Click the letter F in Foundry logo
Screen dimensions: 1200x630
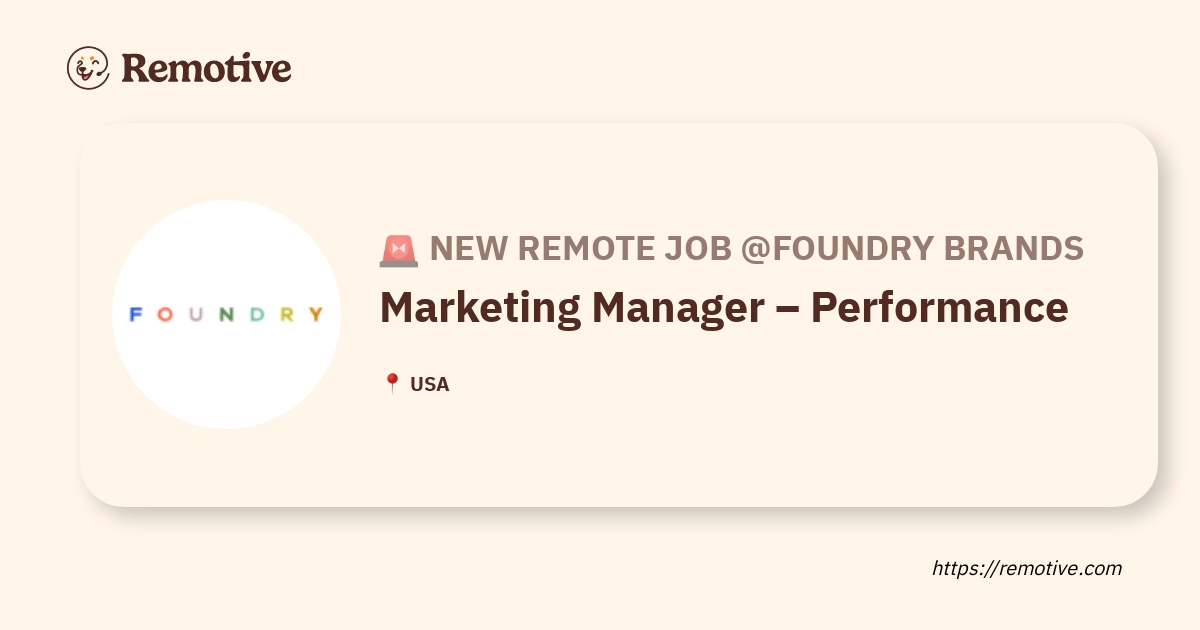(x=135, y=315)
